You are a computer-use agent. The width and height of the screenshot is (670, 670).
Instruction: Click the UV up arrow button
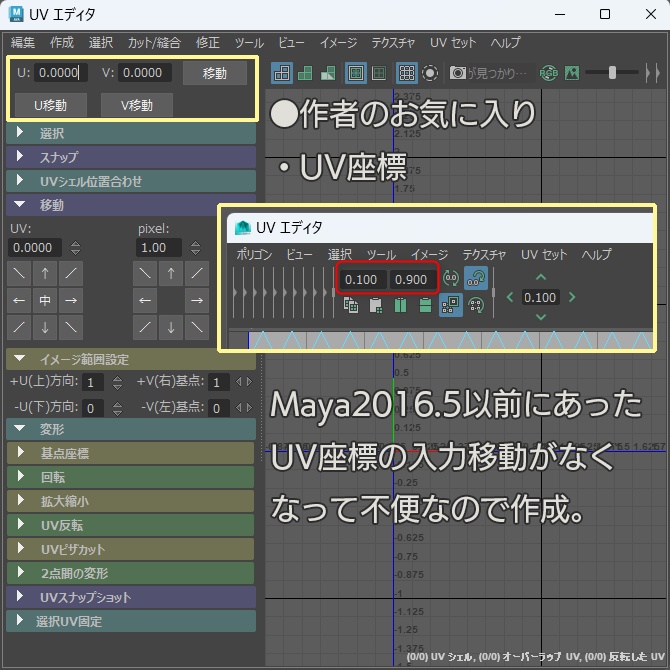(x=45, y=273)
